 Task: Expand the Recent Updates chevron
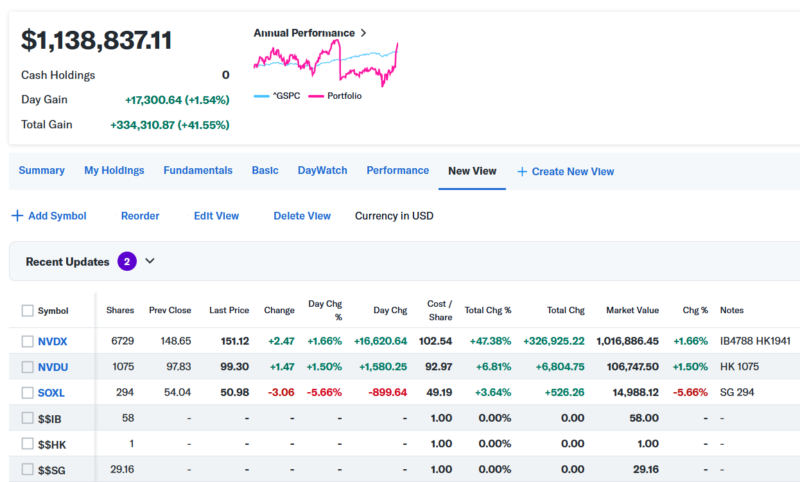tap(150, 262)
